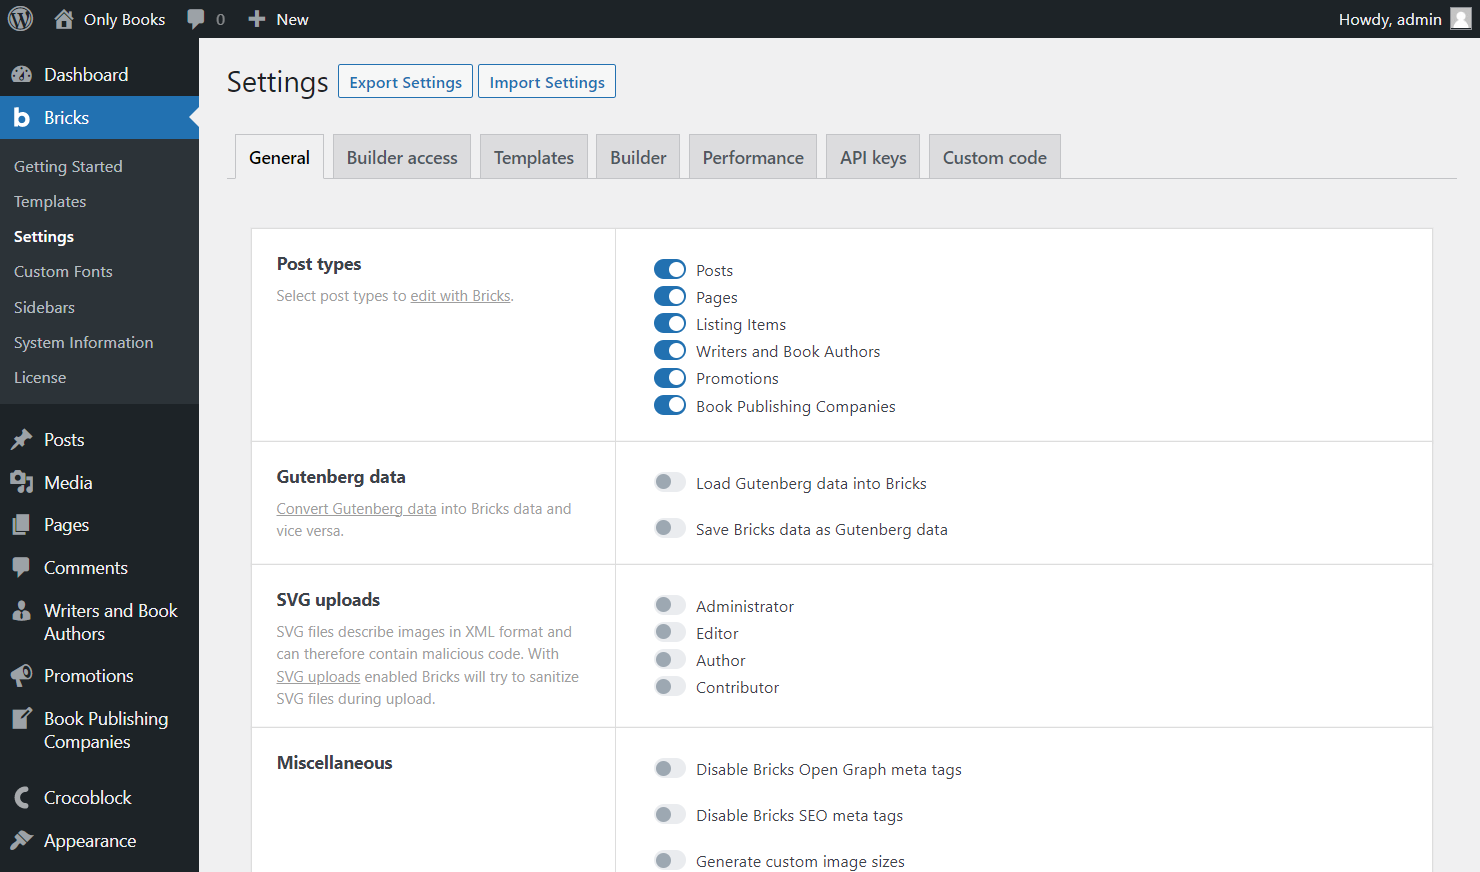This screenshot has height=872, width=1480.
Task: Enable Load Gutenberg data into Bricks
Action: [x=670, y=483]
